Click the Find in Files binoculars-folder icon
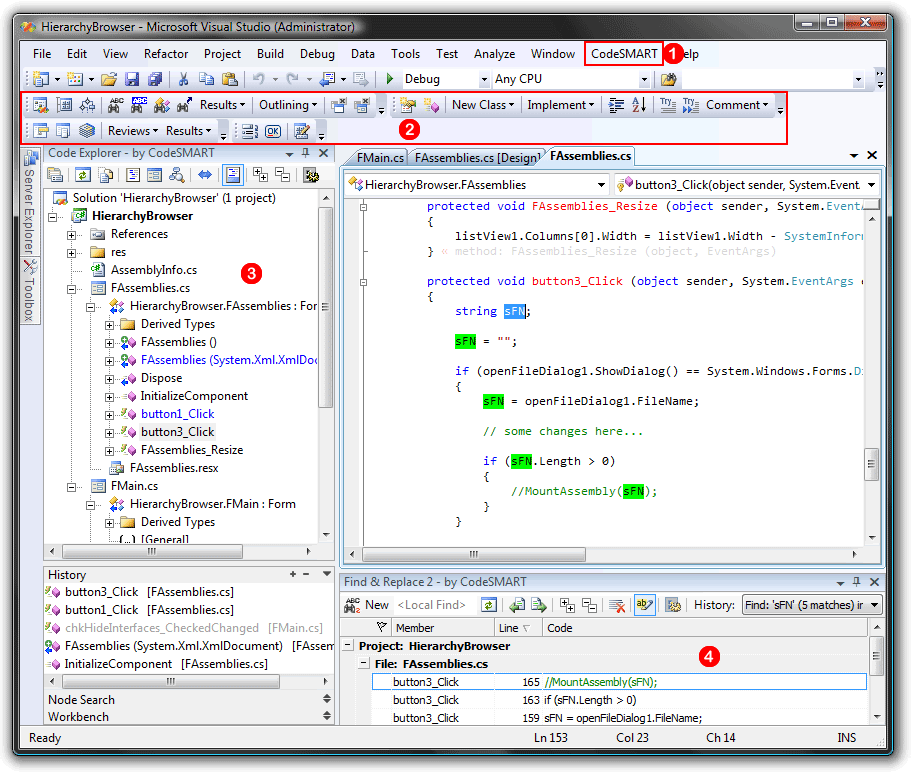The width and height of the screenshot is (911, 773). tap(669, 79)
